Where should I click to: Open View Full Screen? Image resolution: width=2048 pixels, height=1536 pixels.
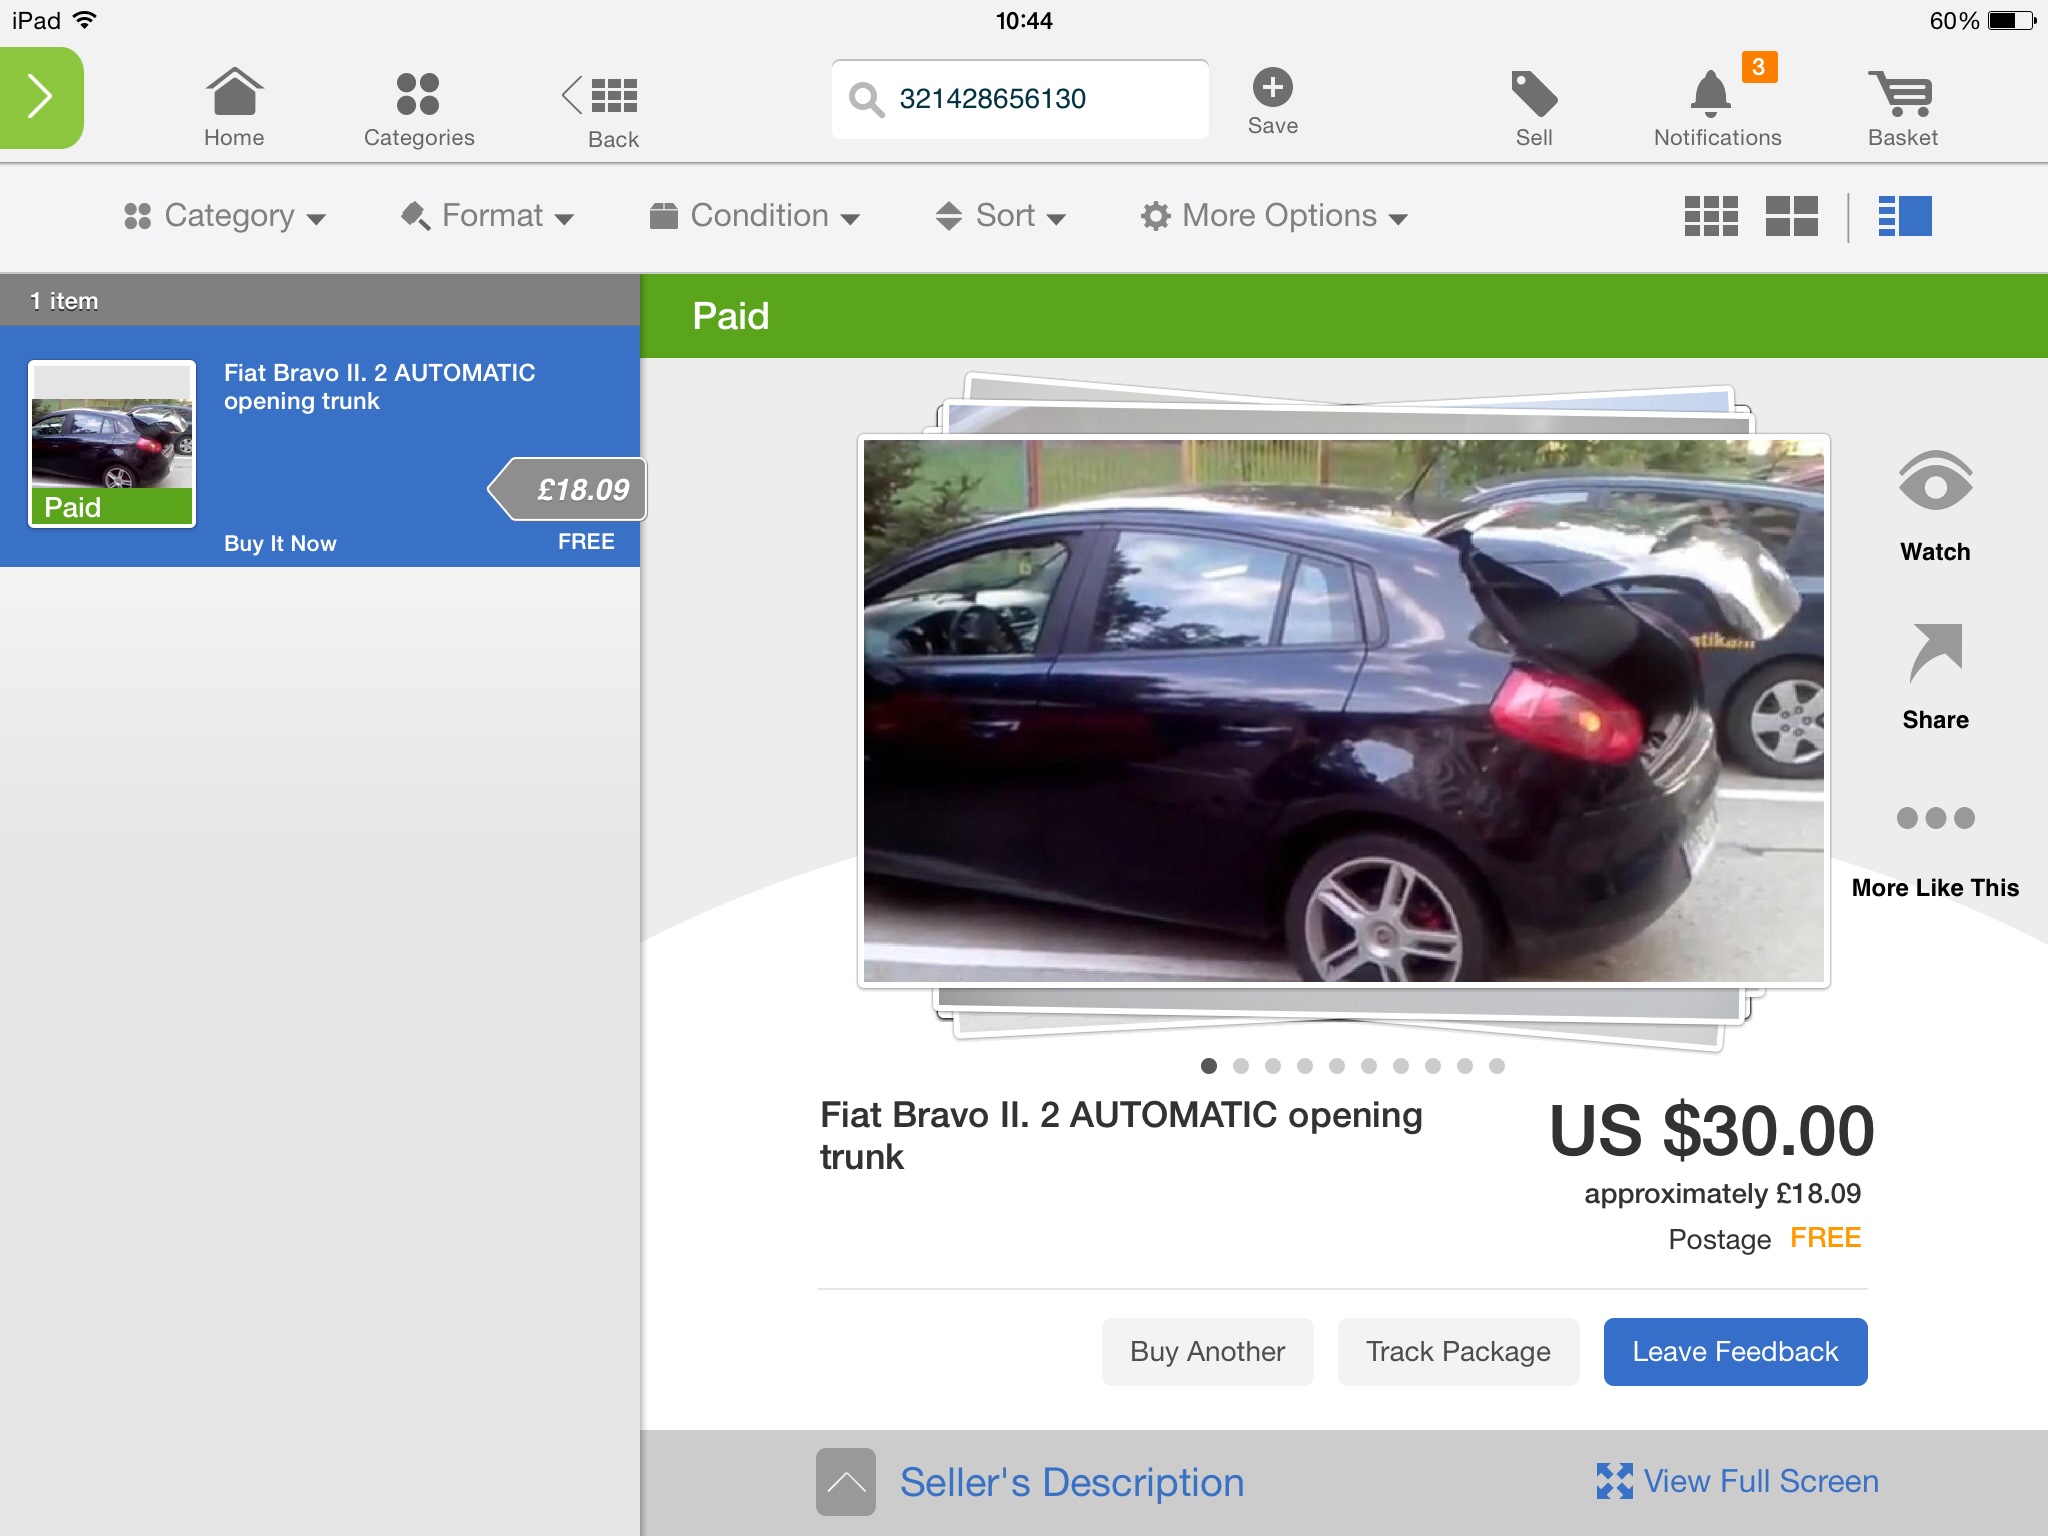point(1737,1481)
